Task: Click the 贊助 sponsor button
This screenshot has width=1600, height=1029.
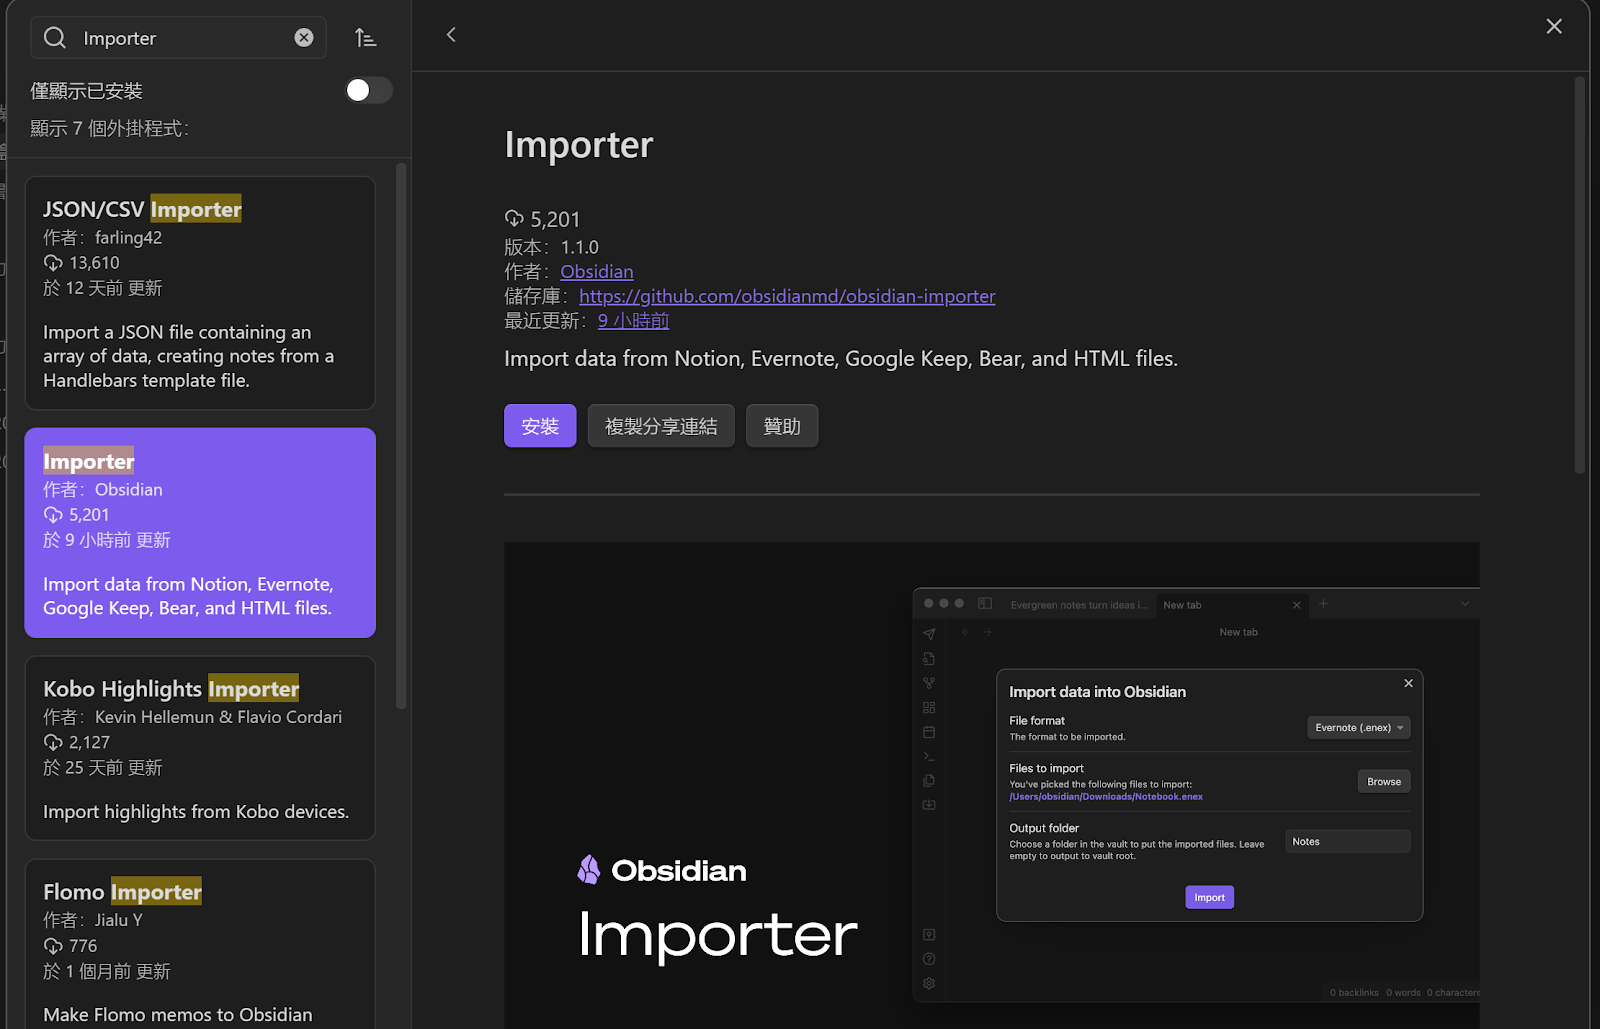Action: point(782,426)
